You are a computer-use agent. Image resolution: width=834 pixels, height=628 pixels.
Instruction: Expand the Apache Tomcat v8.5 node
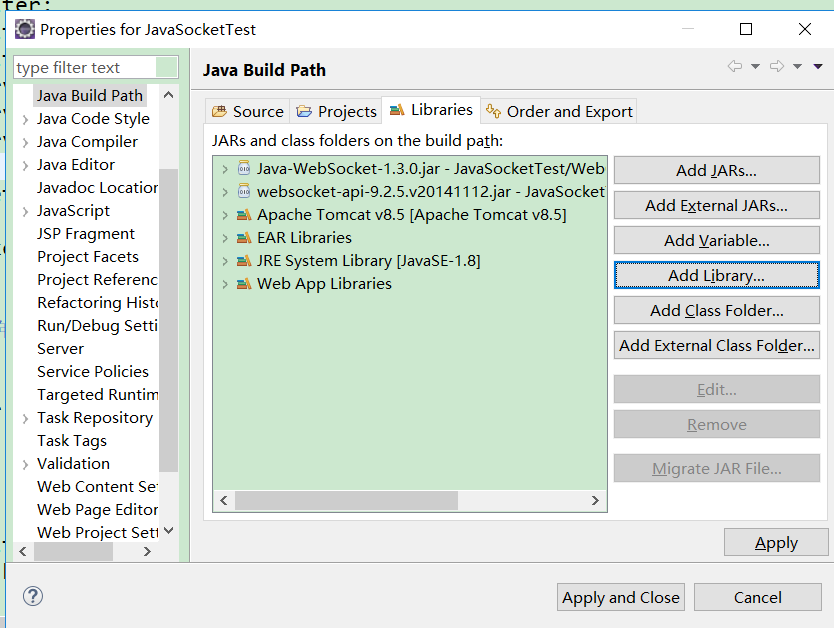coord(225,215)
